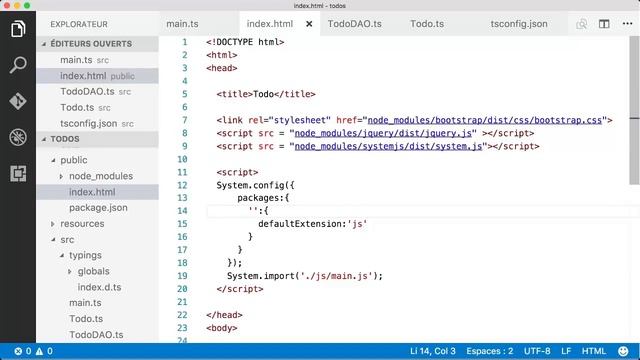Viewport: 640px width, 360px height.
Task: Change the UTF-8 encoding setting
Action: click(537, 351)
